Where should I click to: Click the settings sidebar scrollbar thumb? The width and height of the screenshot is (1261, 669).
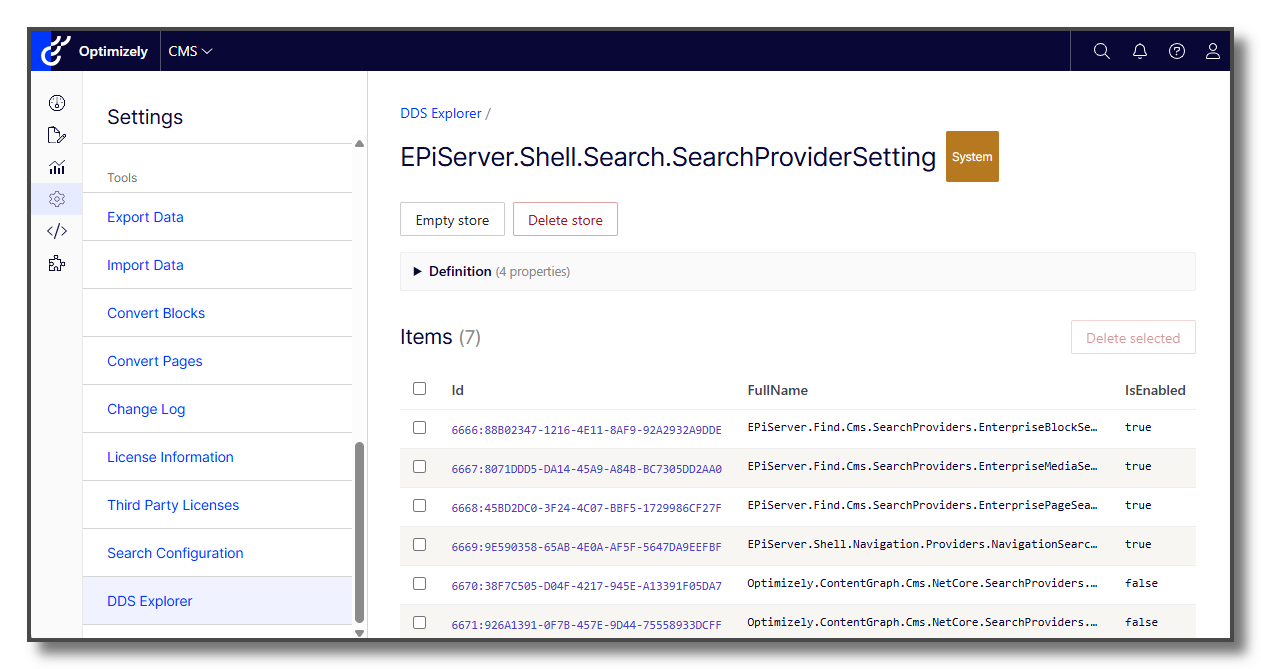tap(360, 532)
